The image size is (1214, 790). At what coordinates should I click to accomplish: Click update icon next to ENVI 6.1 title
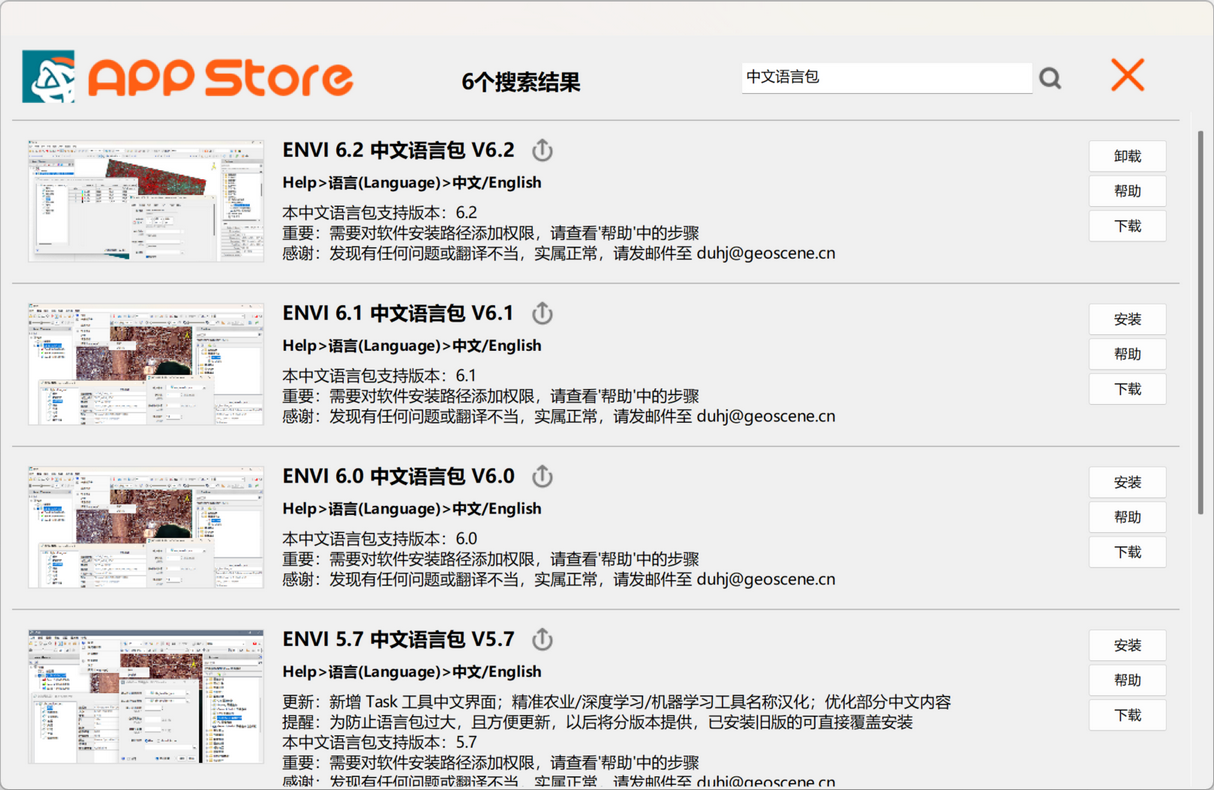tap(542, 313)
